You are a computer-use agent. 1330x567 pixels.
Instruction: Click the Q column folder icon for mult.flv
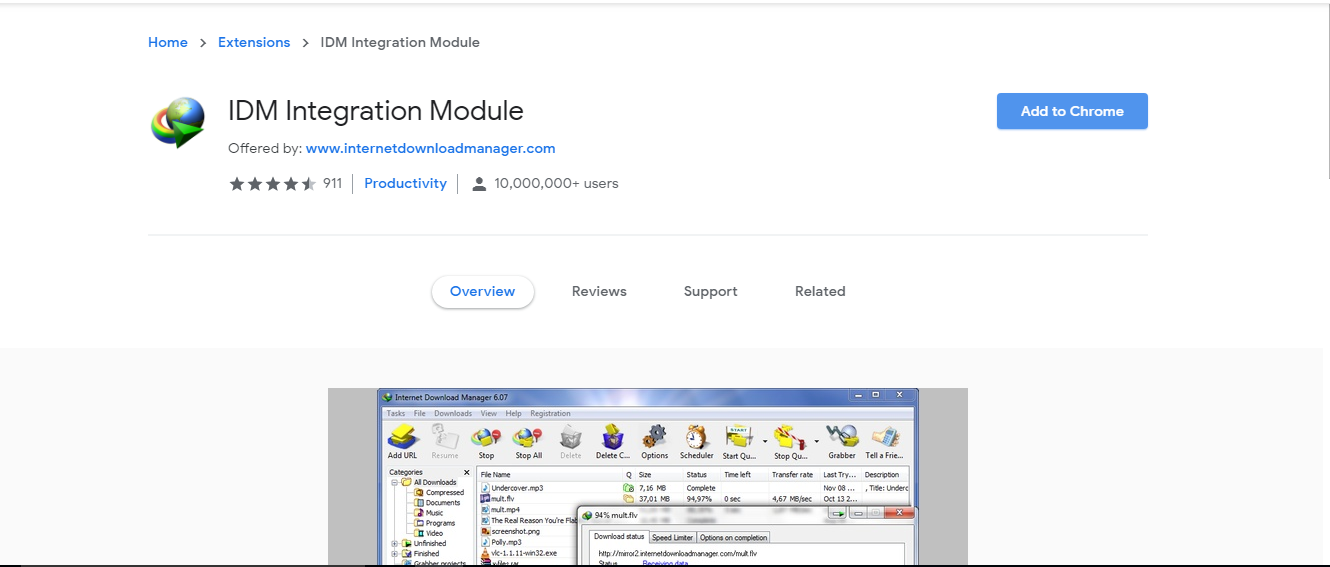[x=629, y=498]
